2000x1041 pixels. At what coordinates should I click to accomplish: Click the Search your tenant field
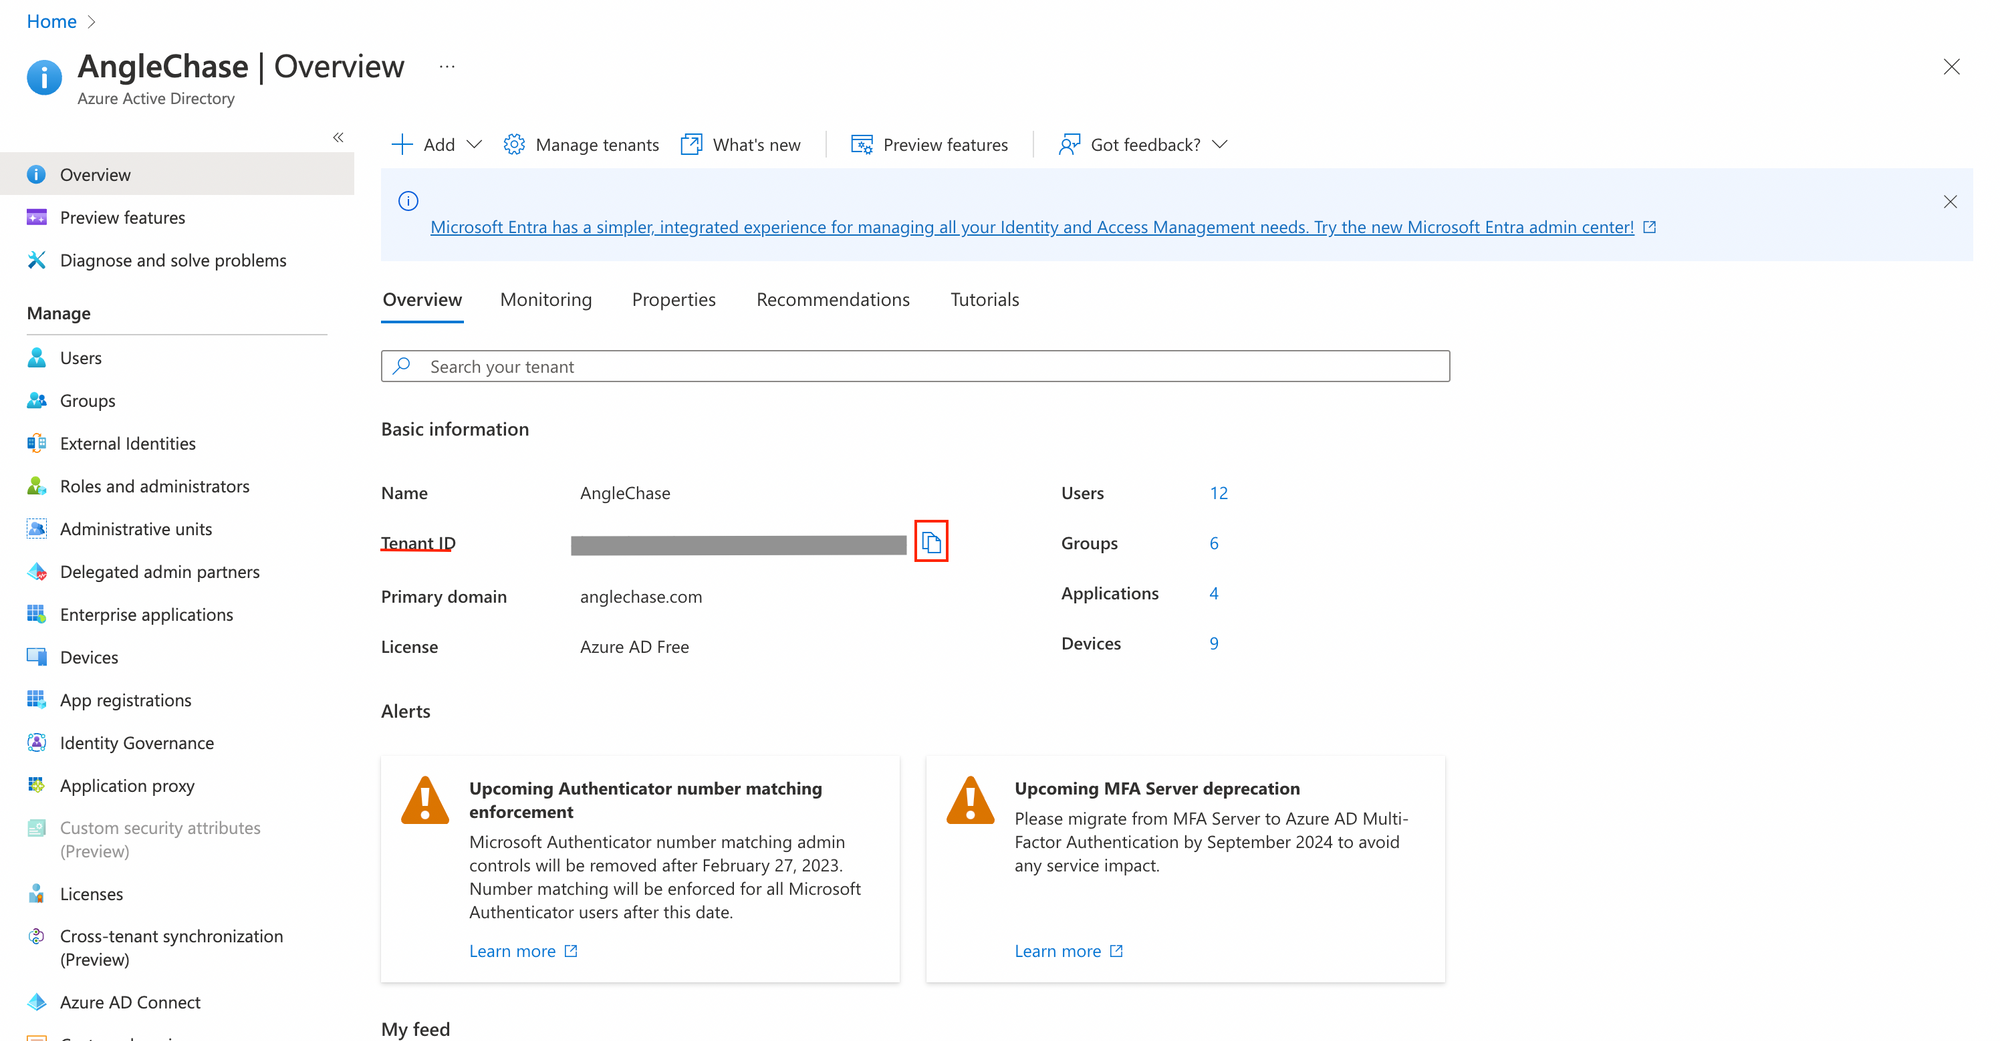[x=915, y=366]
